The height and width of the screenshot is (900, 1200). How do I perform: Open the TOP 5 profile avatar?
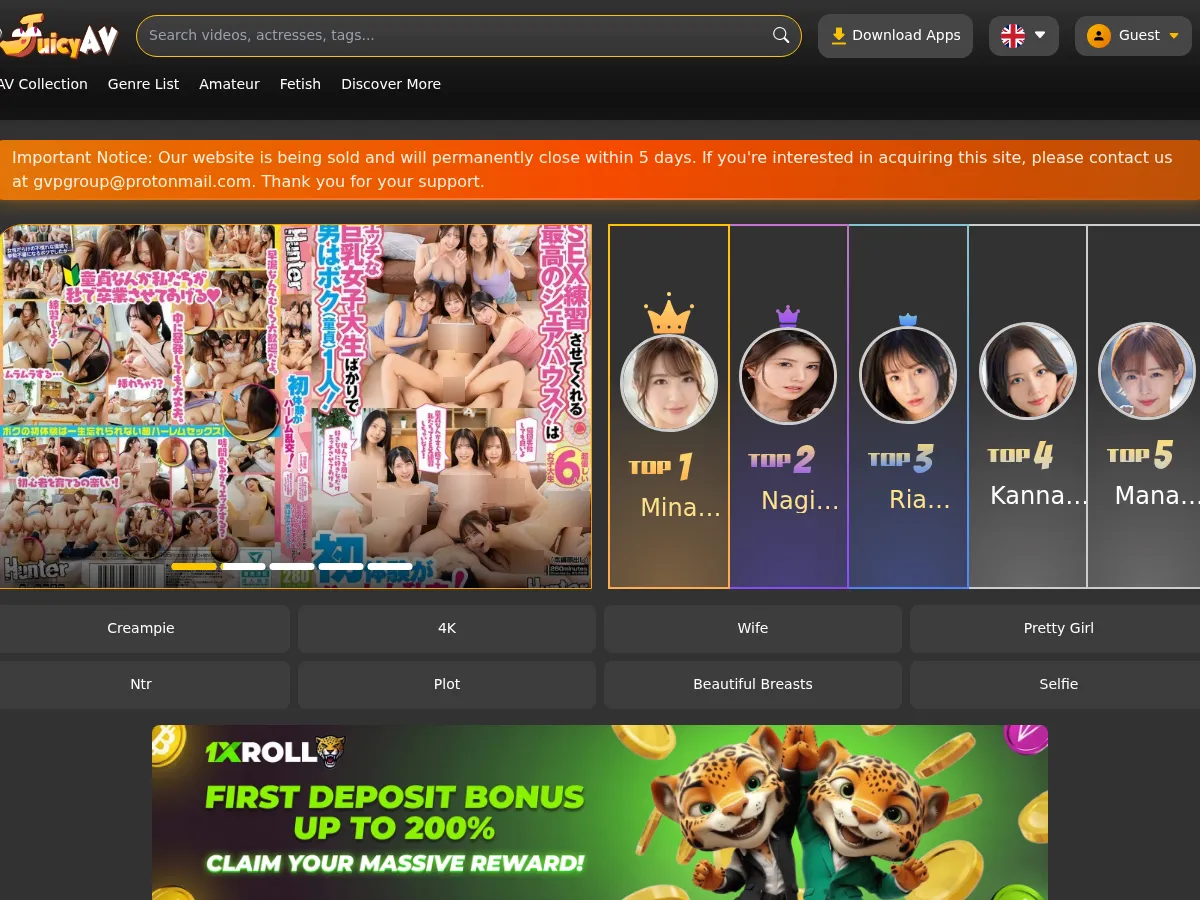point(1147,371)
